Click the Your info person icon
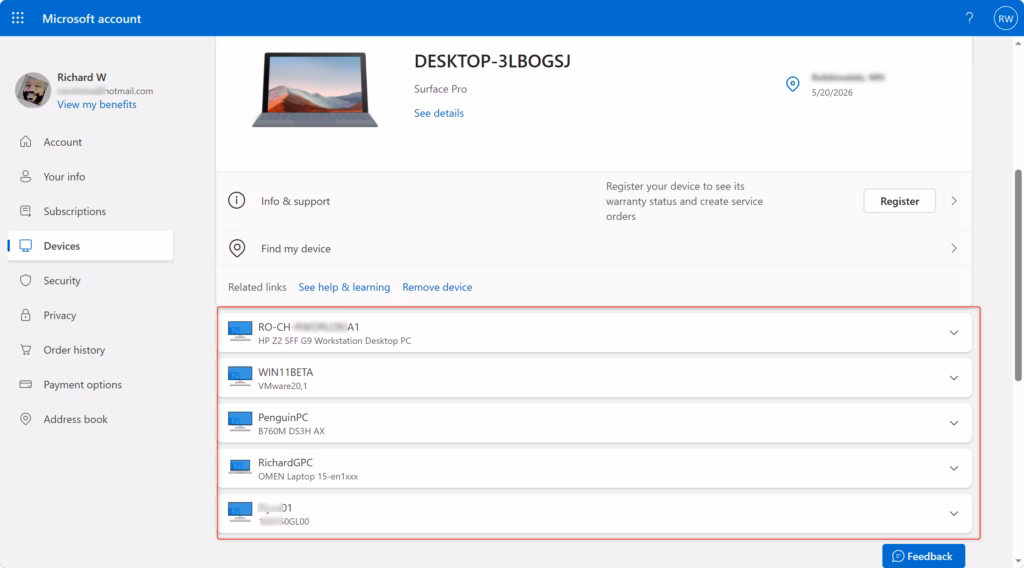 click(x=25, y=176)
